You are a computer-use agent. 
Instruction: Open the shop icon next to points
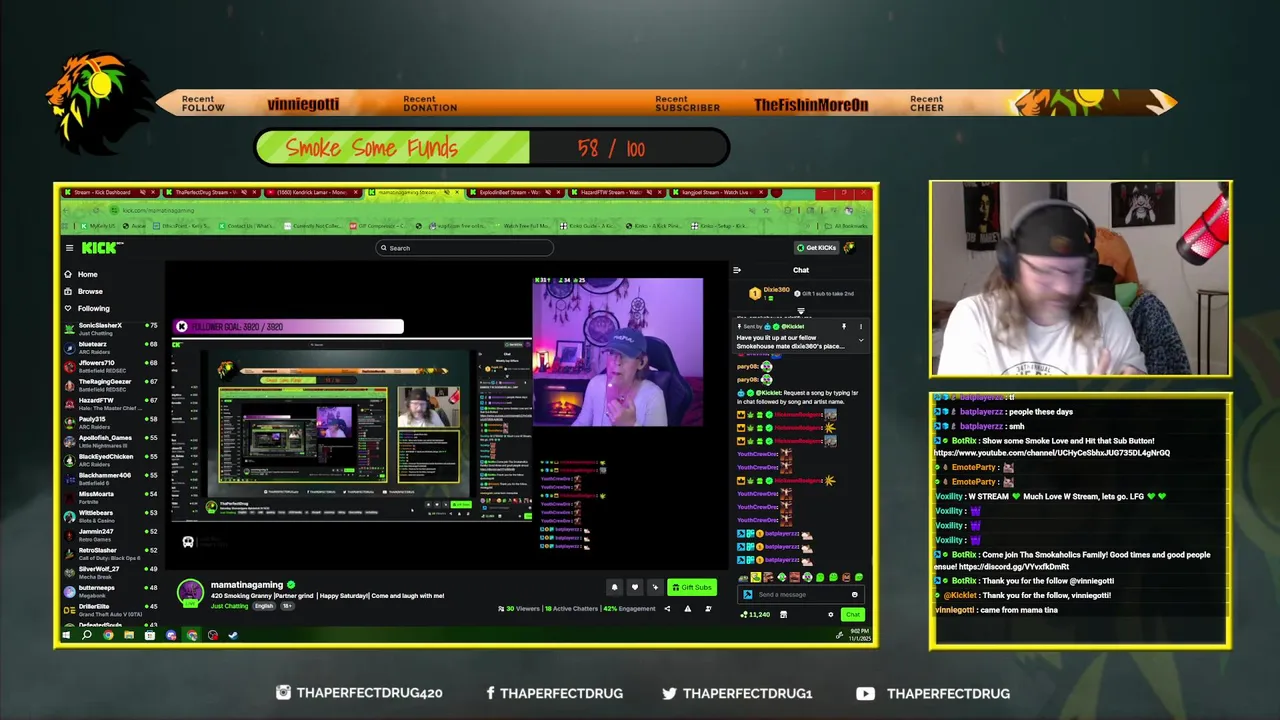pos(783,614)
